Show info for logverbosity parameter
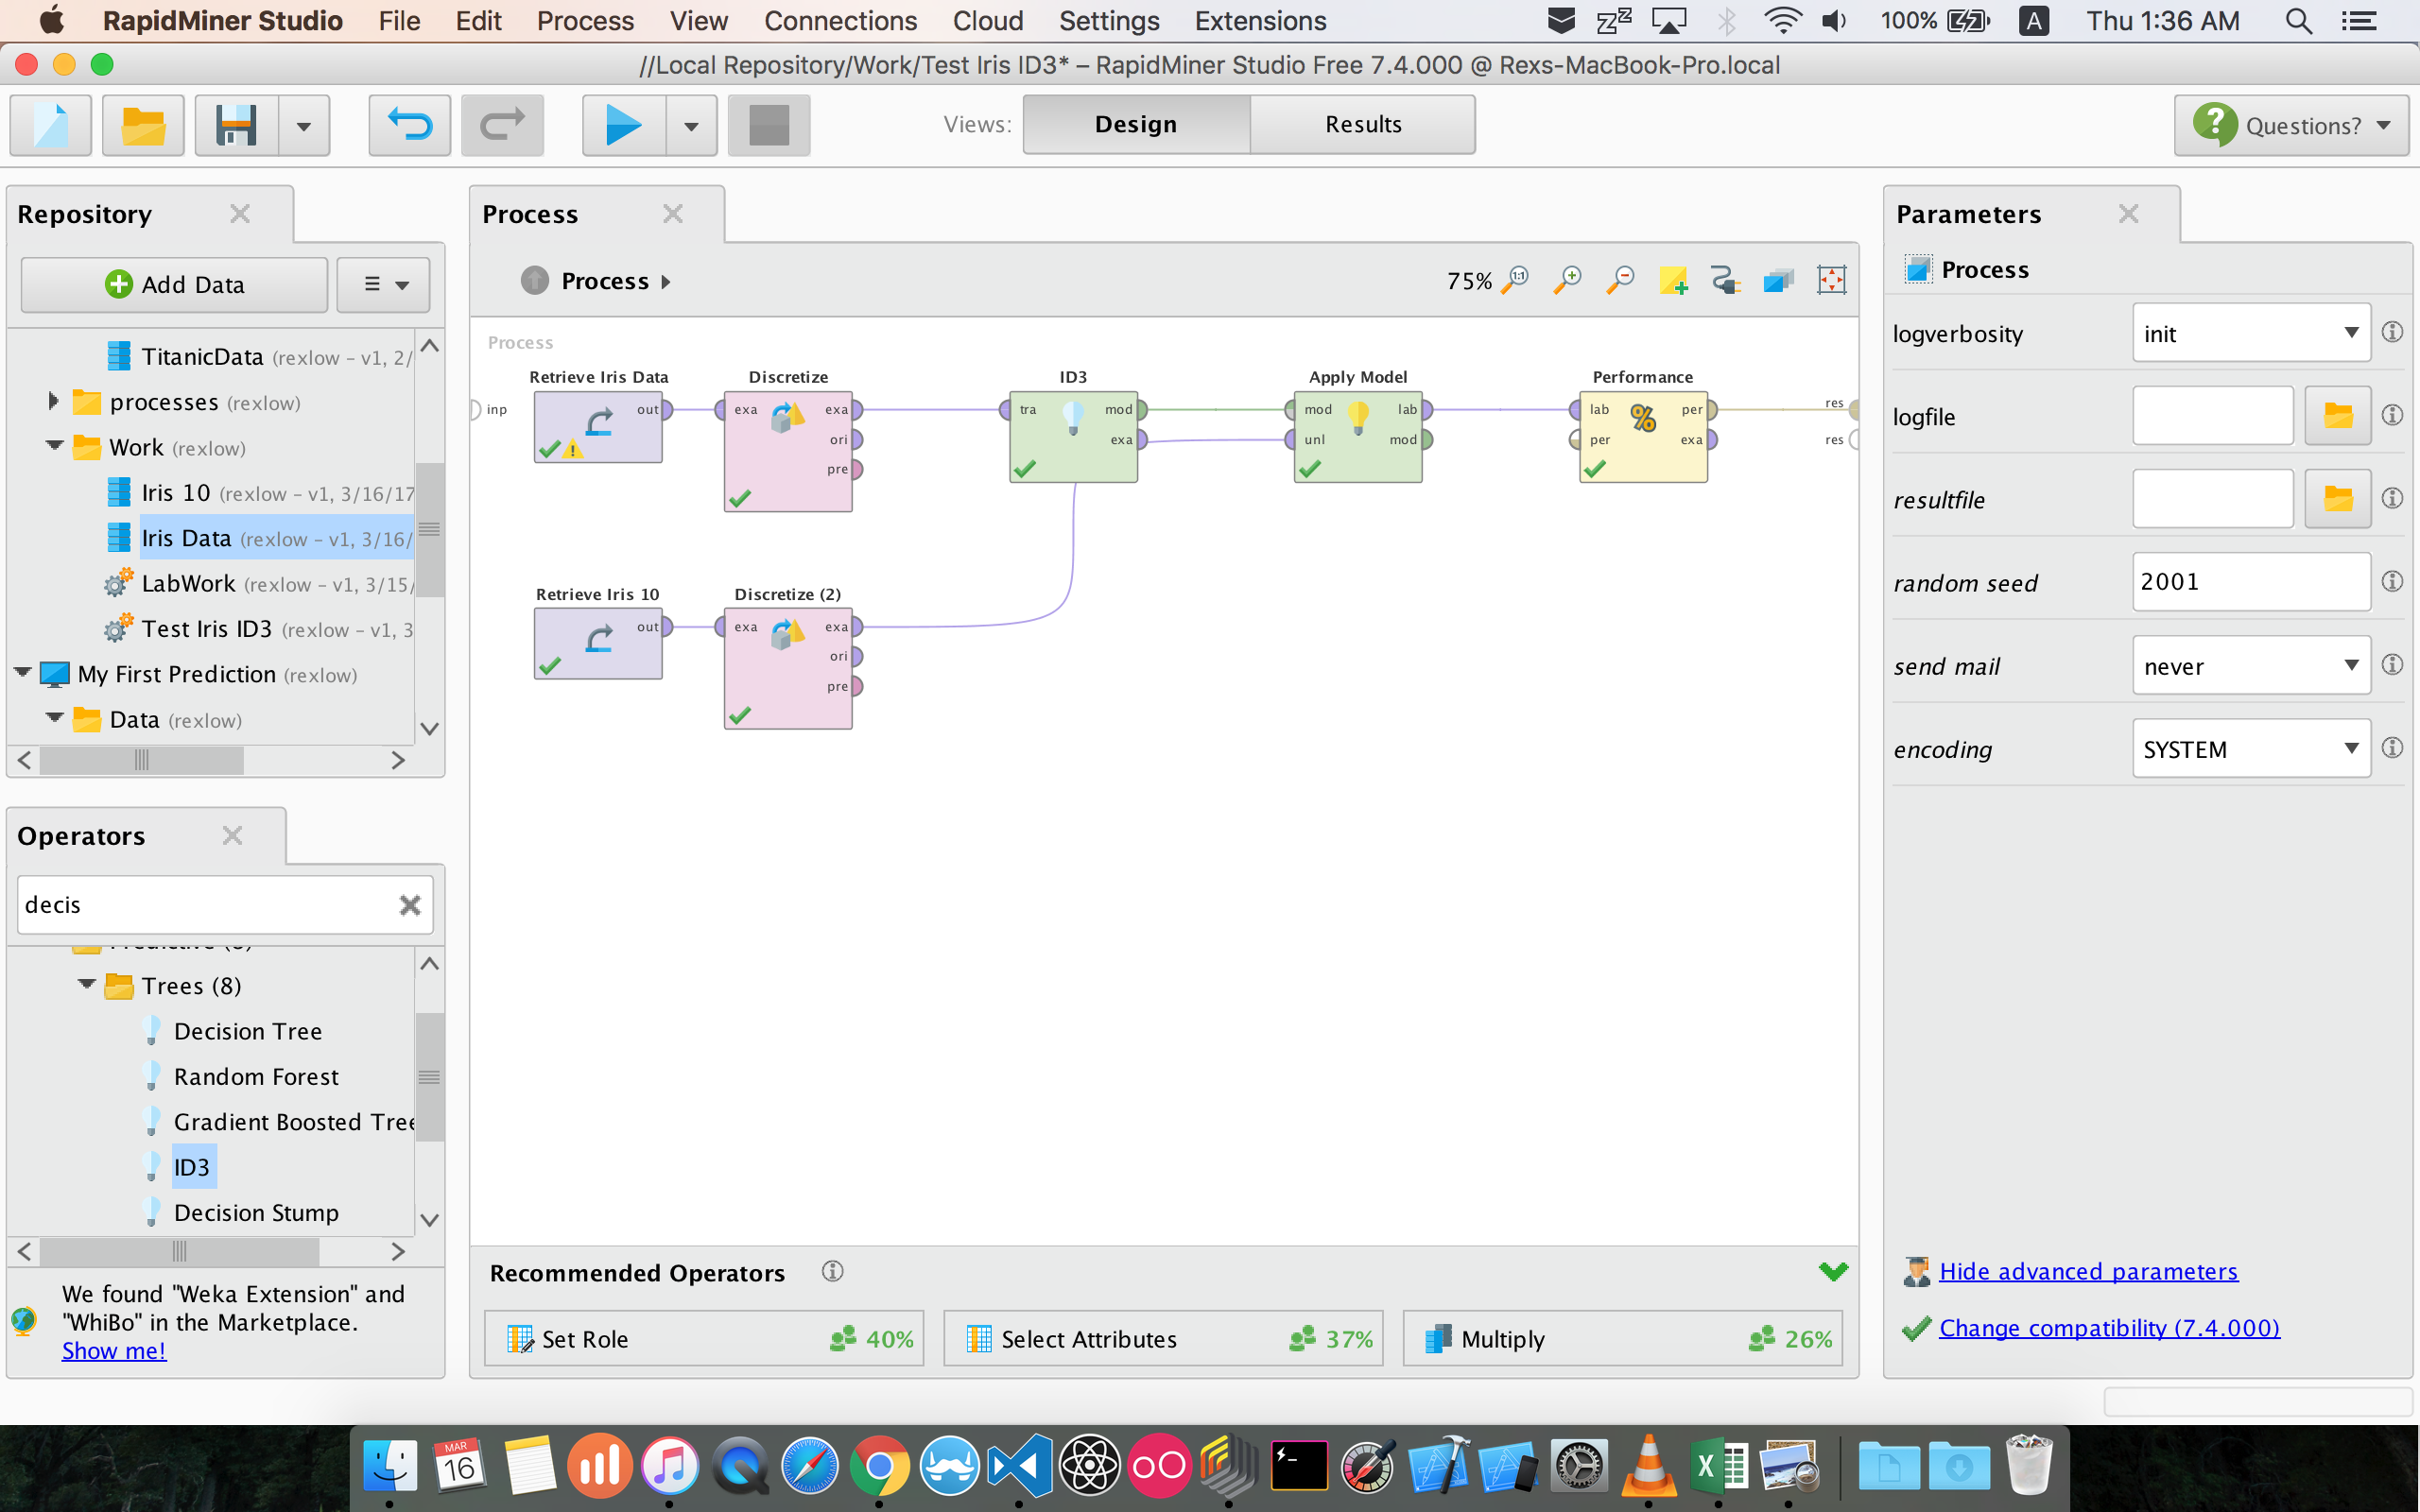This screenshot has width=2420, height=1512. (2392, 332)
